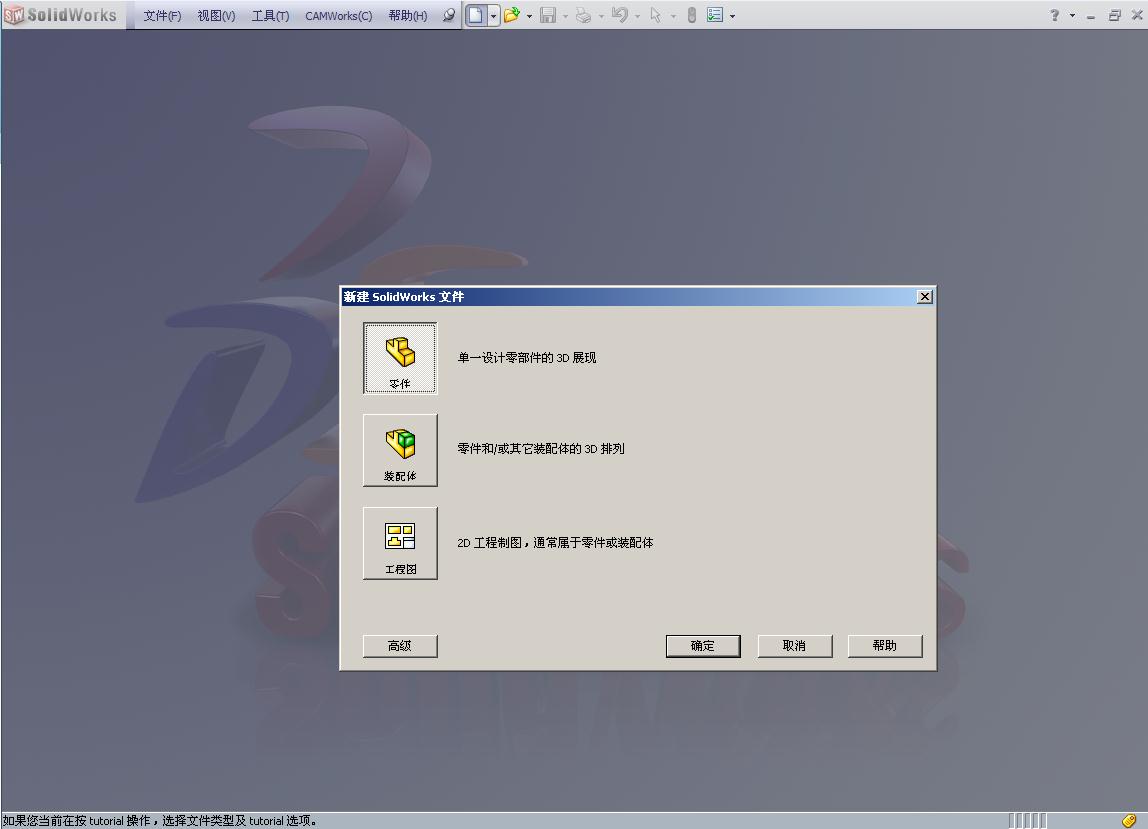The image size is (1148, 829).
Task: Click the Save floppy disk icon
Action: tap(548, 15)
